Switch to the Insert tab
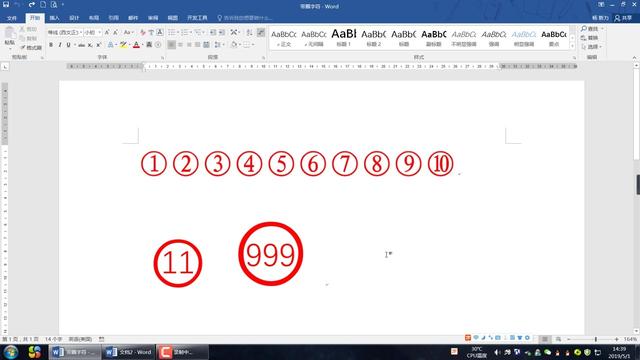This screenshot has height=360, width=640. pos(54,18)
